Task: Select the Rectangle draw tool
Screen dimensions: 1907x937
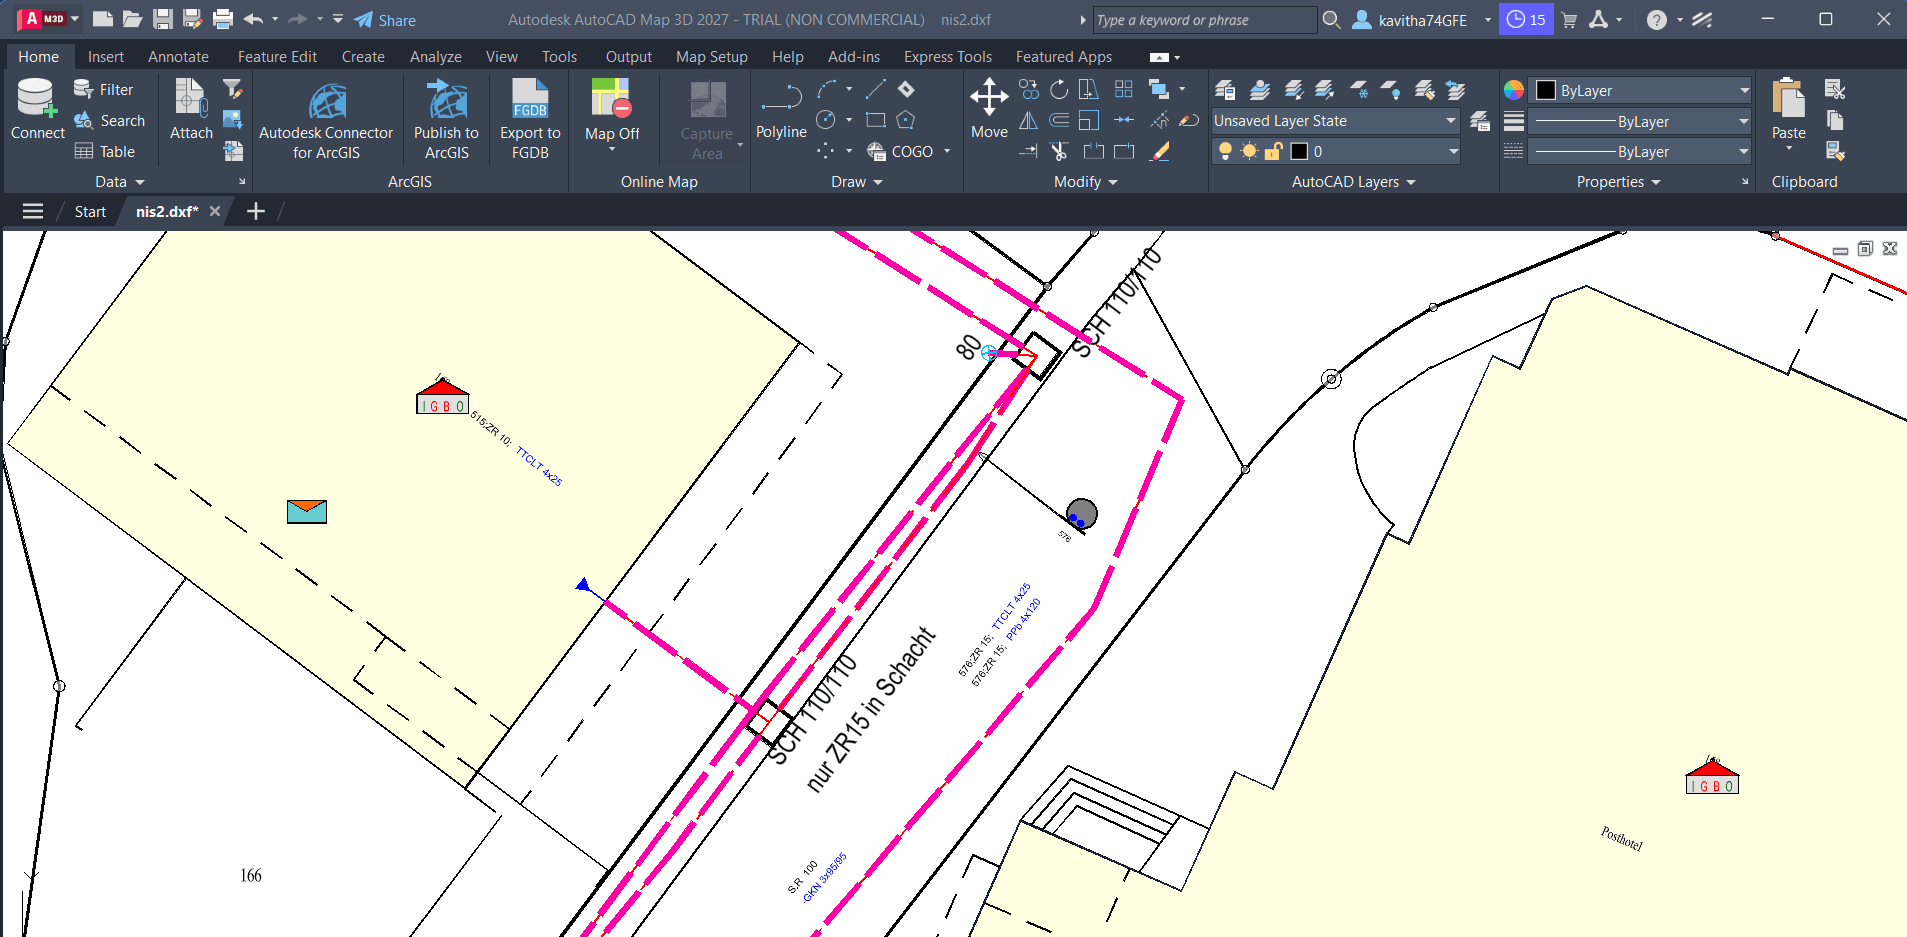Action: 875,121
